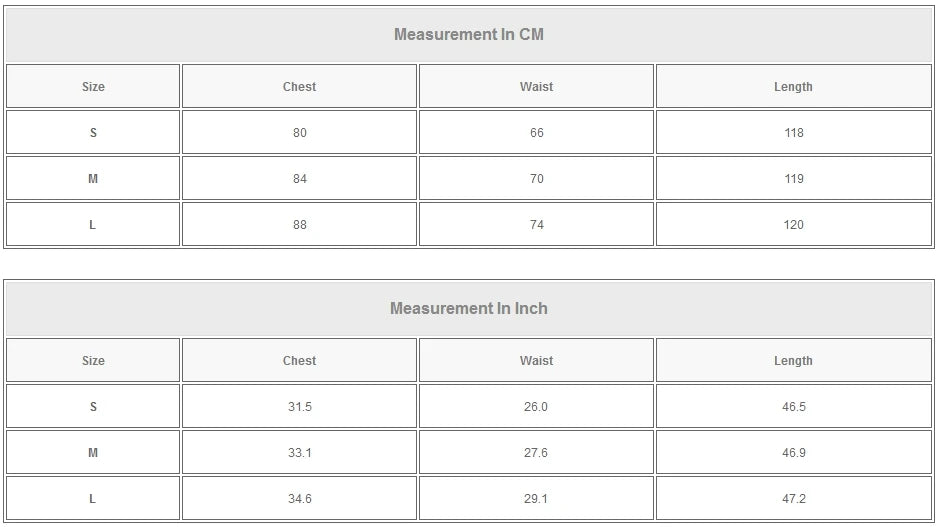This screenshot has width=938, height=527.
Task: Select the waist value 66 cell
Action: tap(536, 133)
